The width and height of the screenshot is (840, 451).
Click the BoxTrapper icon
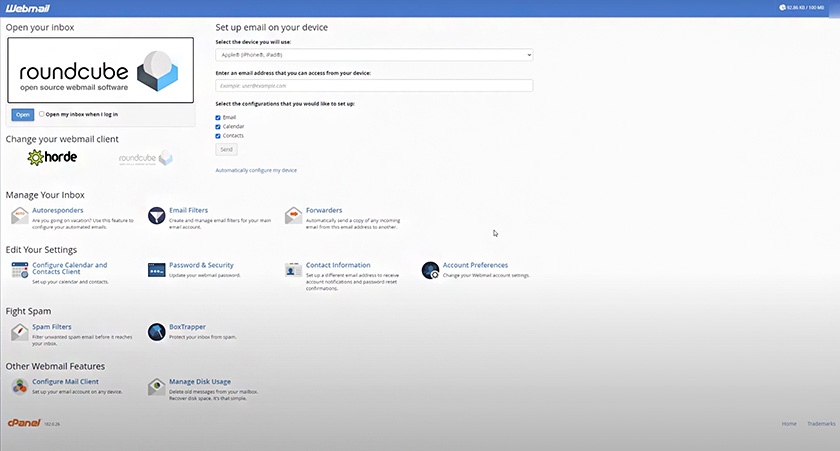coord(156,332)
